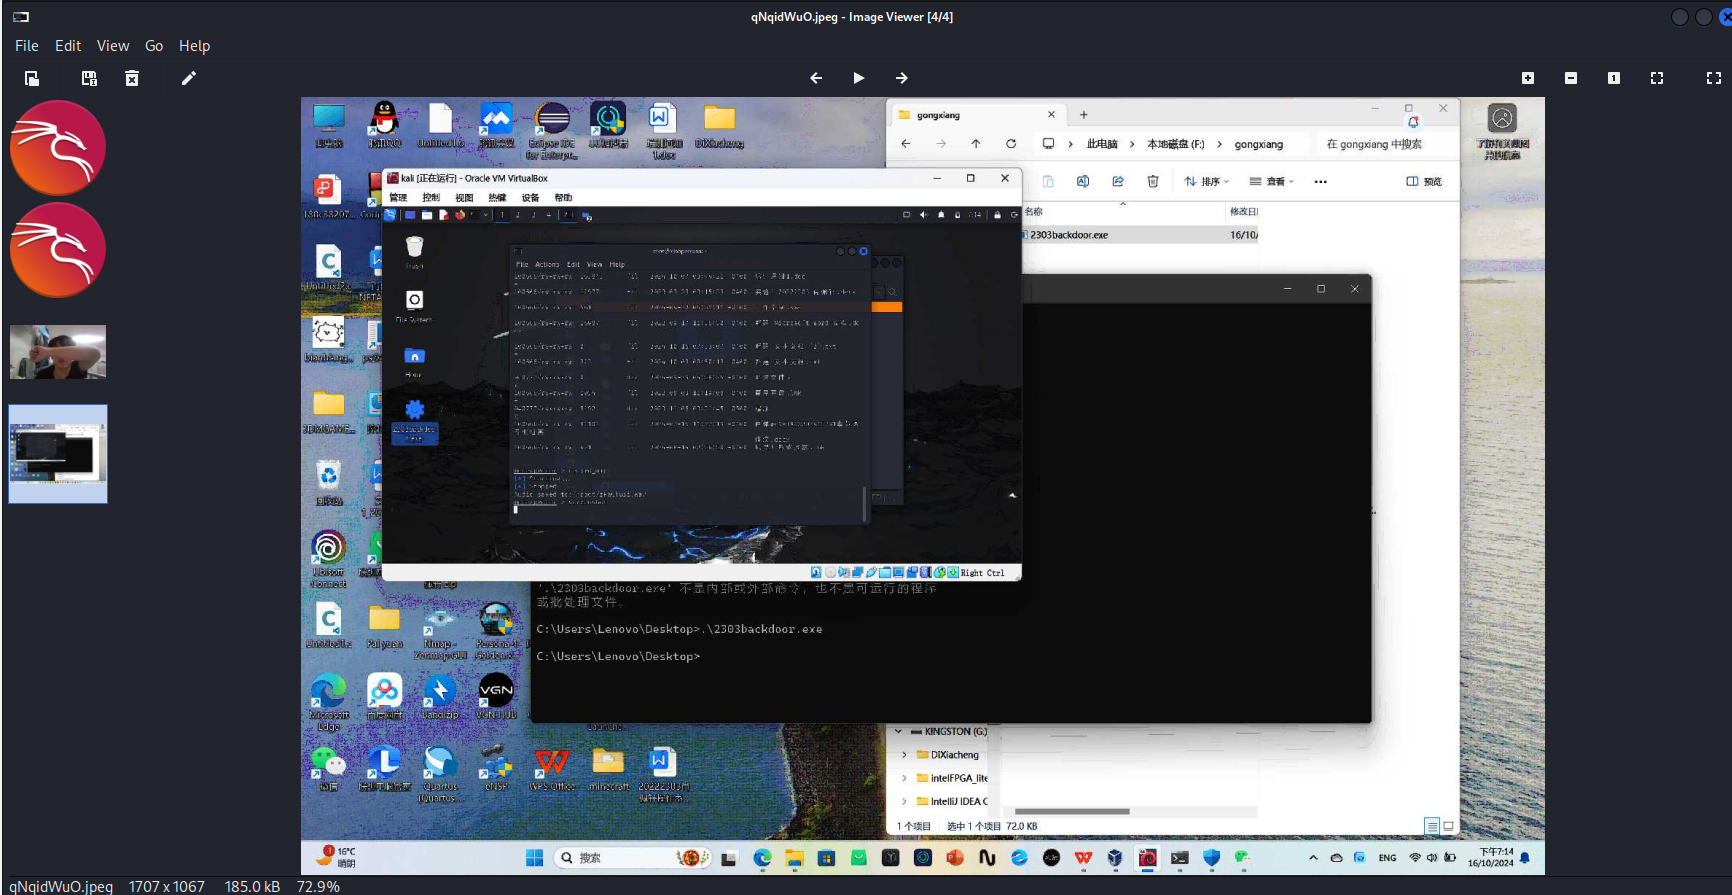
Task: Open the VirtualBox 设备 menu
Action: click(530, 198)
